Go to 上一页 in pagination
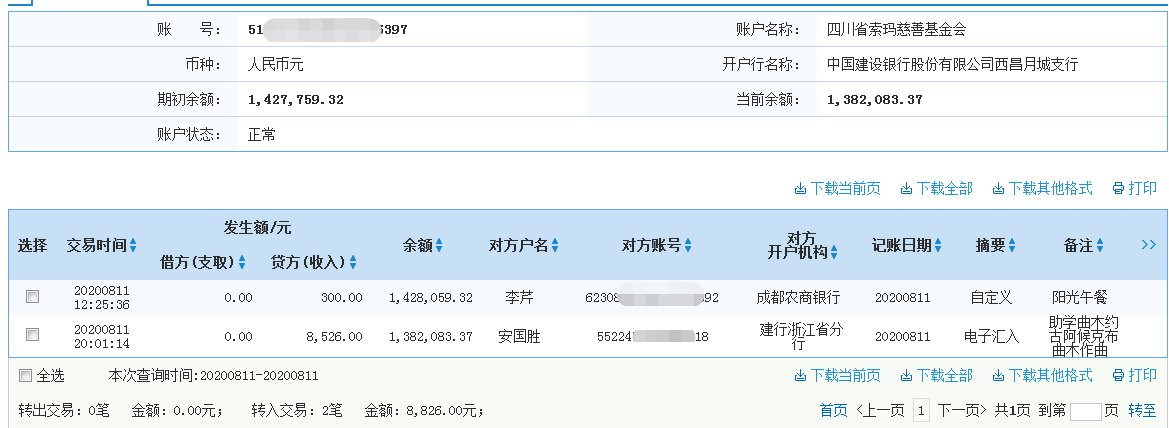Viewport: 1169px width, 428px height. pyautogui.click(x=881, y=410)
